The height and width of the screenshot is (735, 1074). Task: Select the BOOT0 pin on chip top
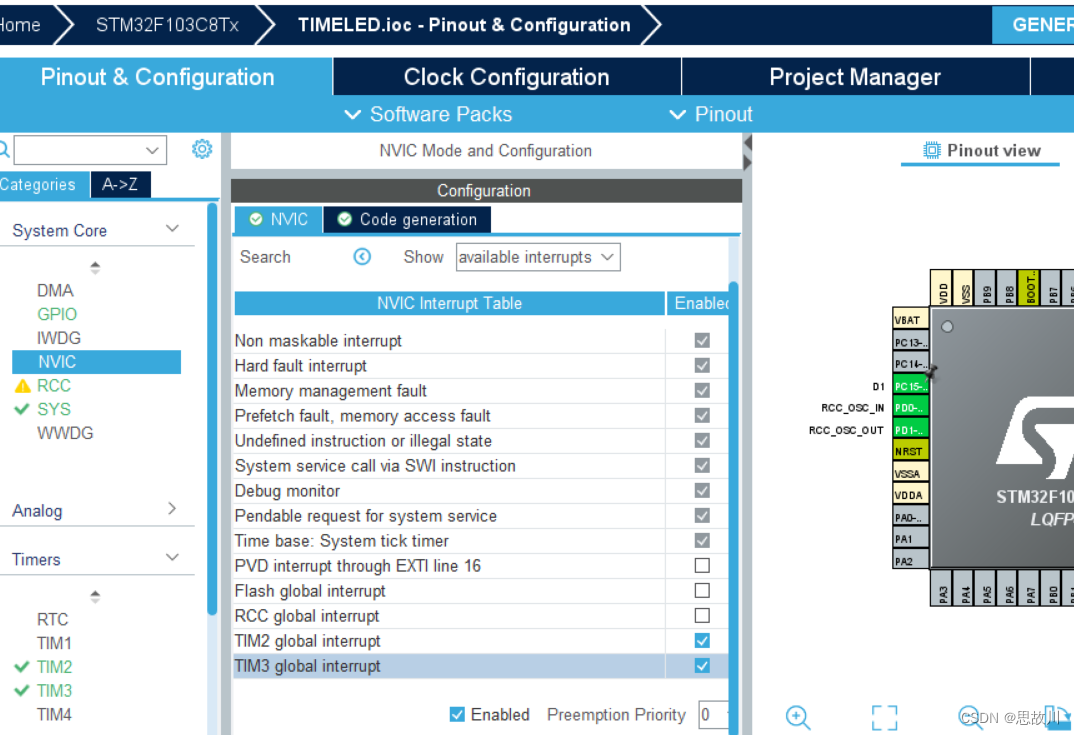(x=1029, y=288)
